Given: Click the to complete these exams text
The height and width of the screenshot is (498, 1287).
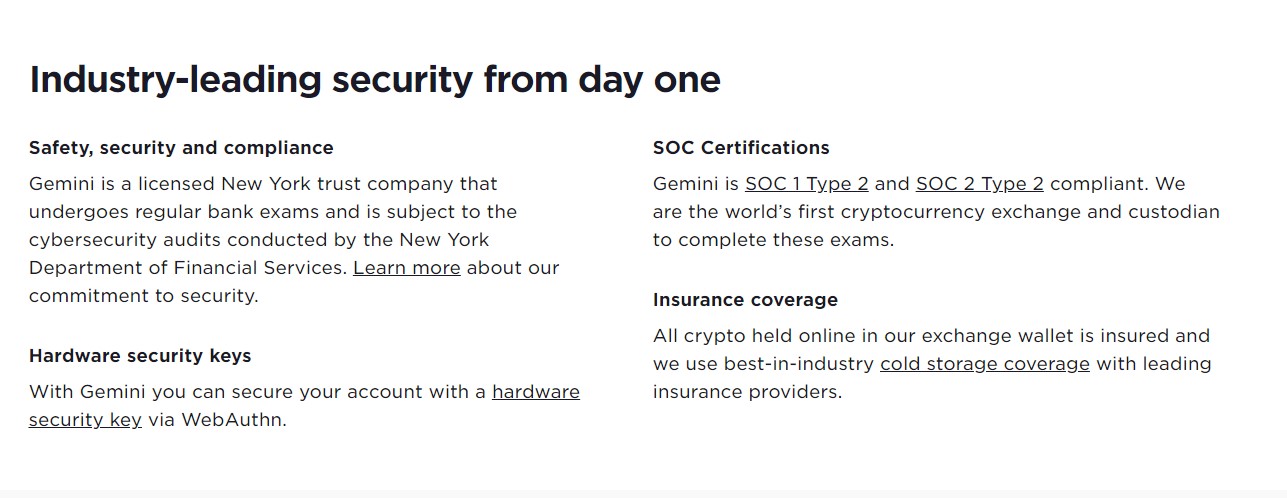Looking at the screenshot, I should click(773, 240).
